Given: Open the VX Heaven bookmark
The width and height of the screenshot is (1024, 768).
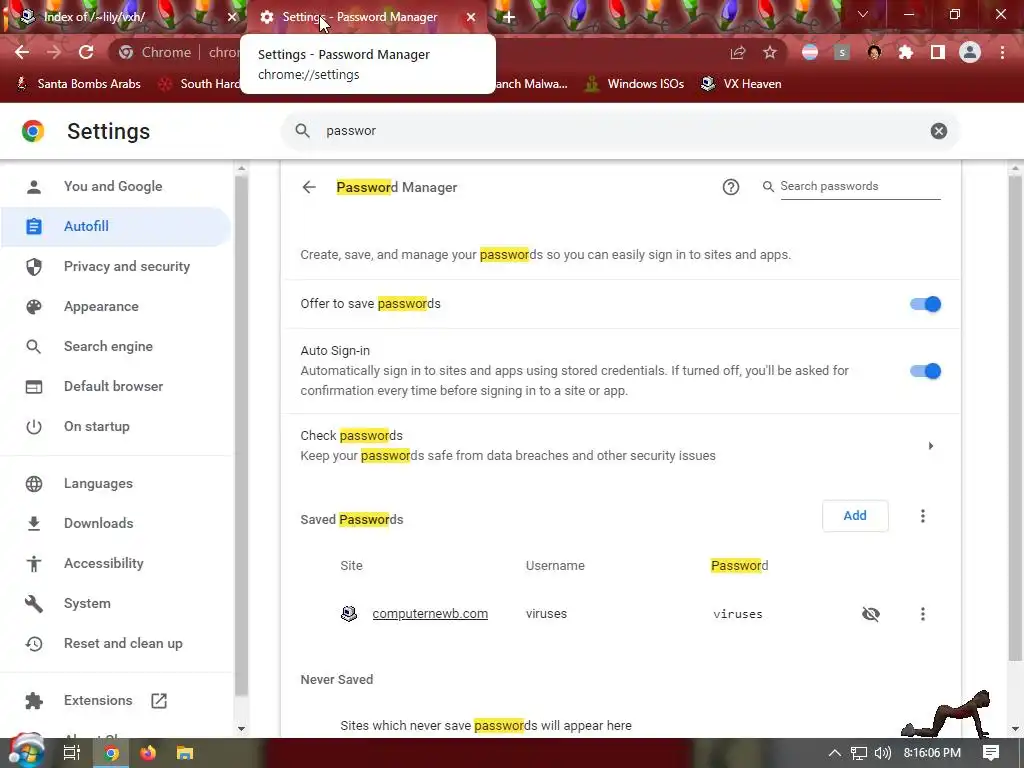Looking at the screenshot, I should pyautogui.click(x=741, y=84).
